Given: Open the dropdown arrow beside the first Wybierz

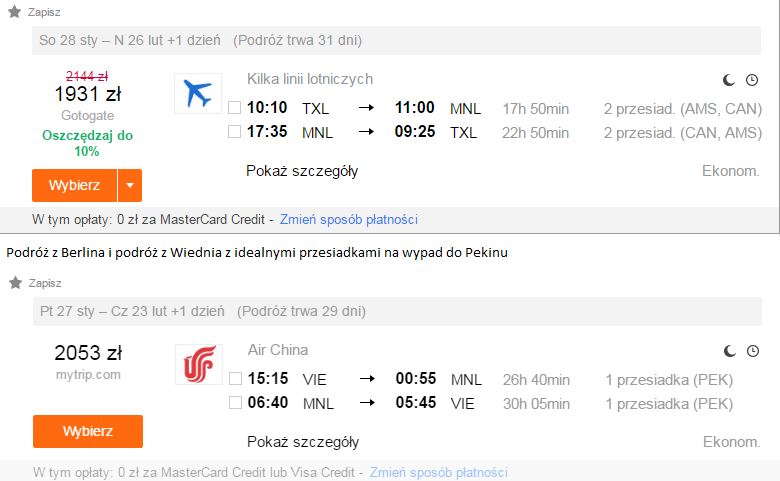Looking at the screenshot, I should (130, 185).
